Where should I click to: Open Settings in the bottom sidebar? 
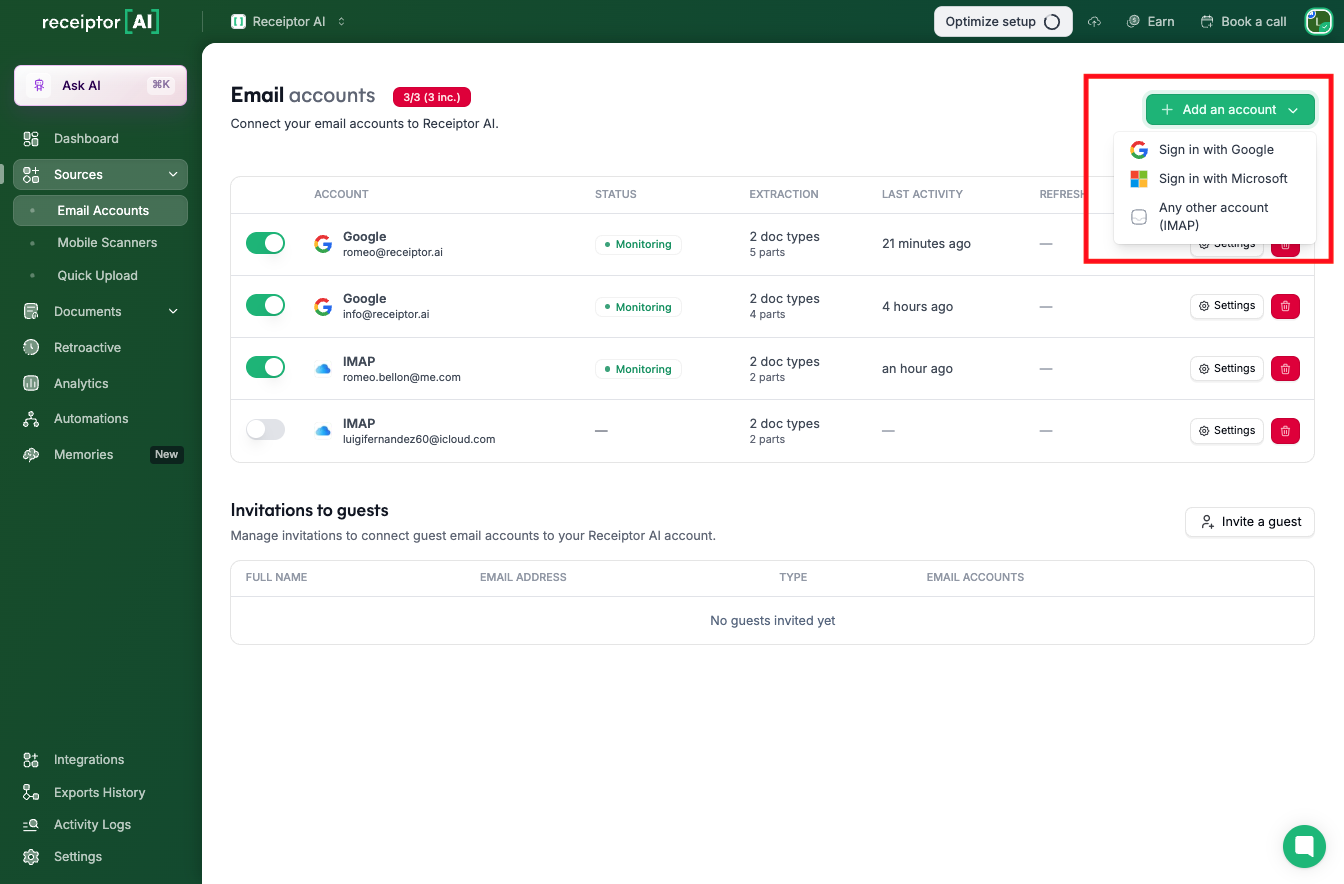[x=100, y=857]
